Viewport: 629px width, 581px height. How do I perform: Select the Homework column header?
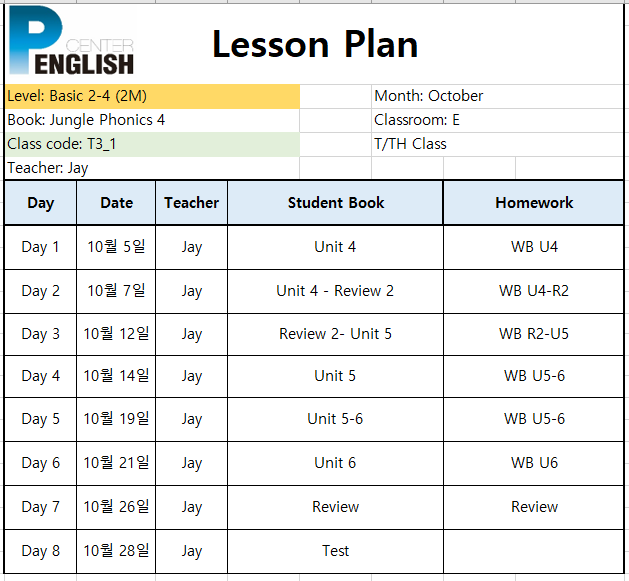click(534, 203)
